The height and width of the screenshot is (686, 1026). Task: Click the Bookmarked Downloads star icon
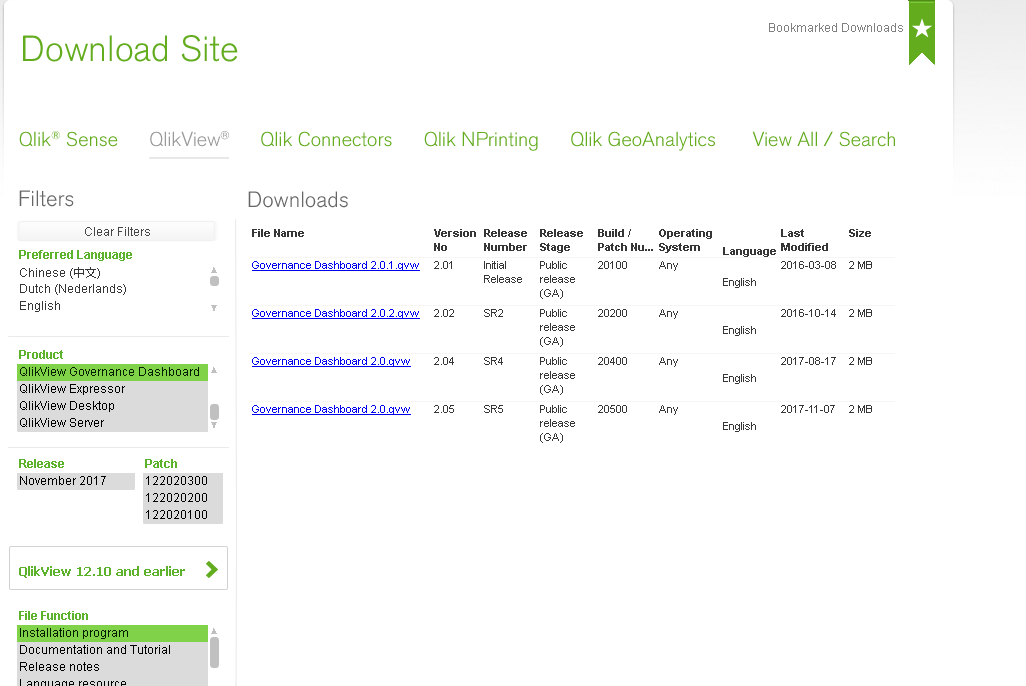coord(920,30)
